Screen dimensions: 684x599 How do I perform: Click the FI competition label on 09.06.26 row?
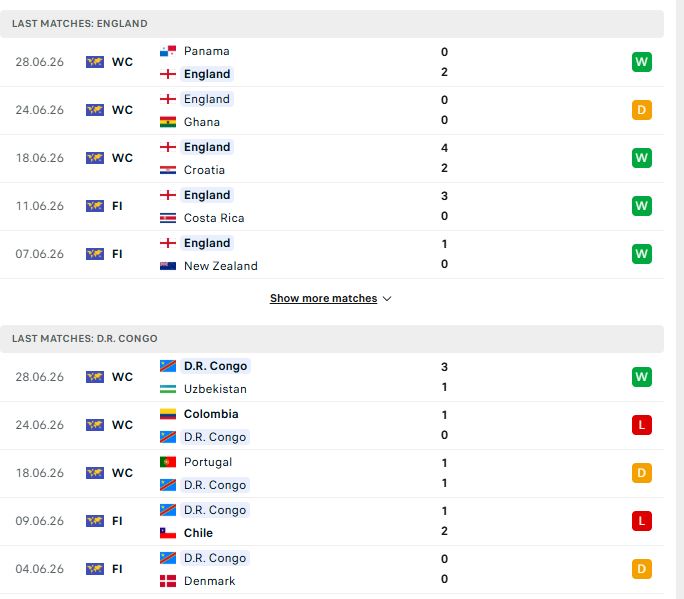tap(117, 521)
